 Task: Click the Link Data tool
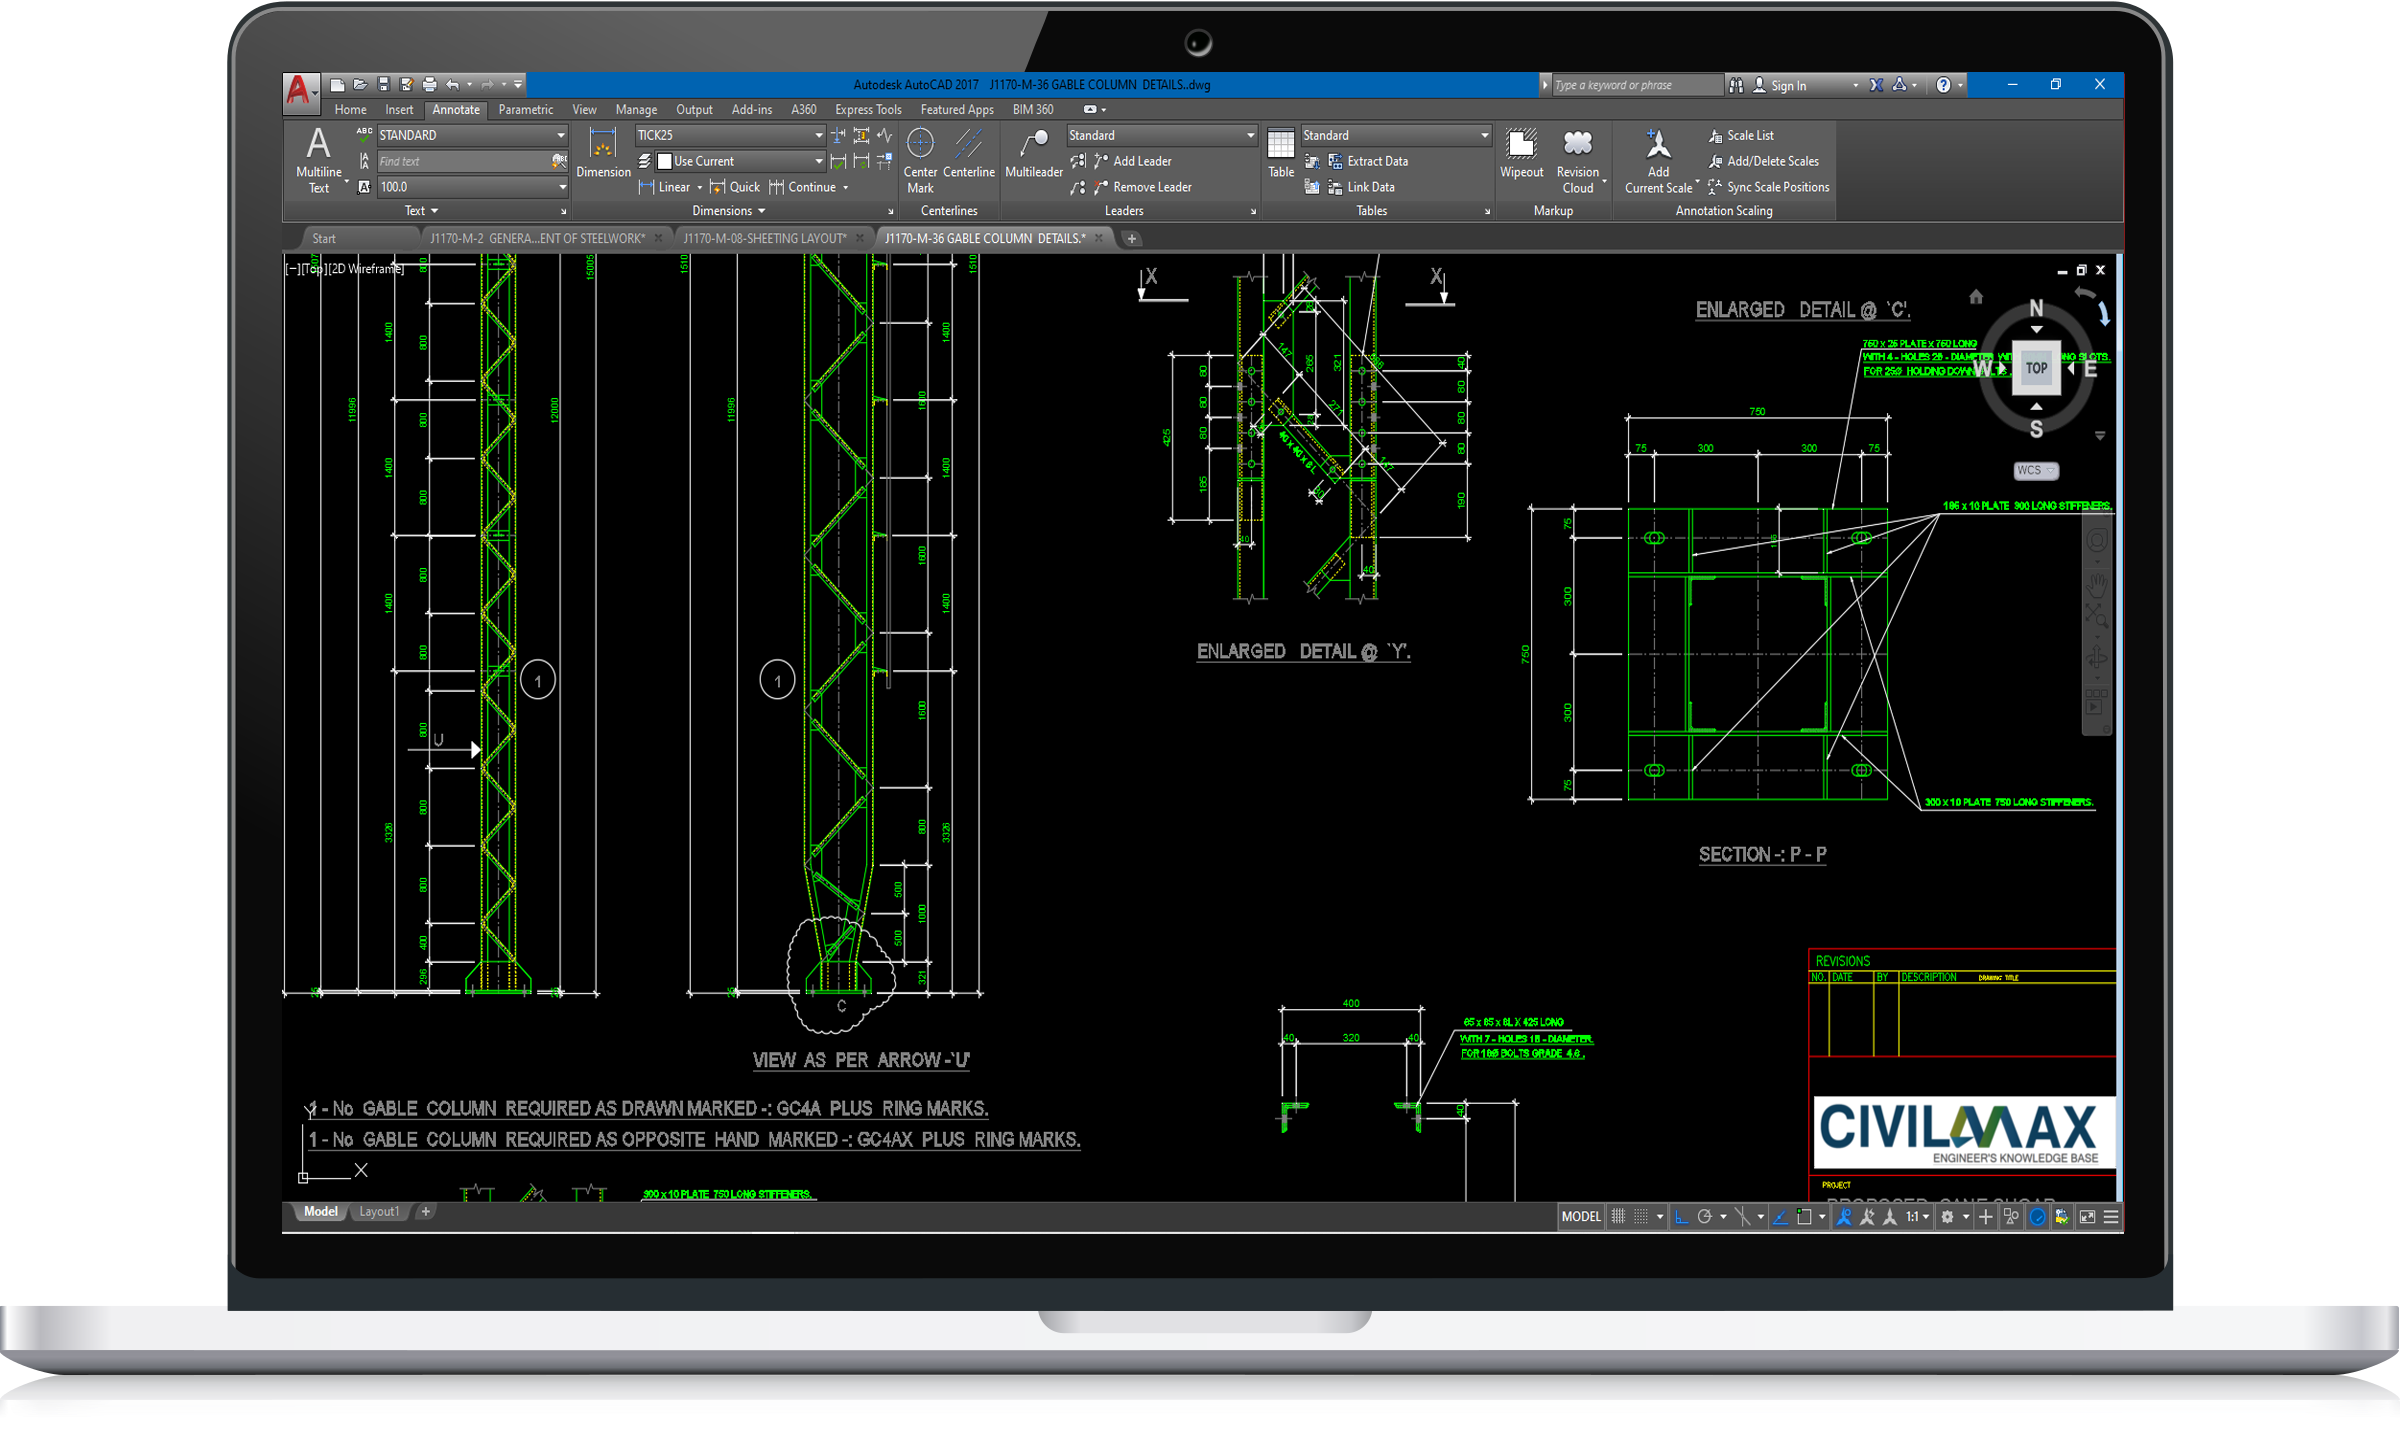coord(1360,187)
